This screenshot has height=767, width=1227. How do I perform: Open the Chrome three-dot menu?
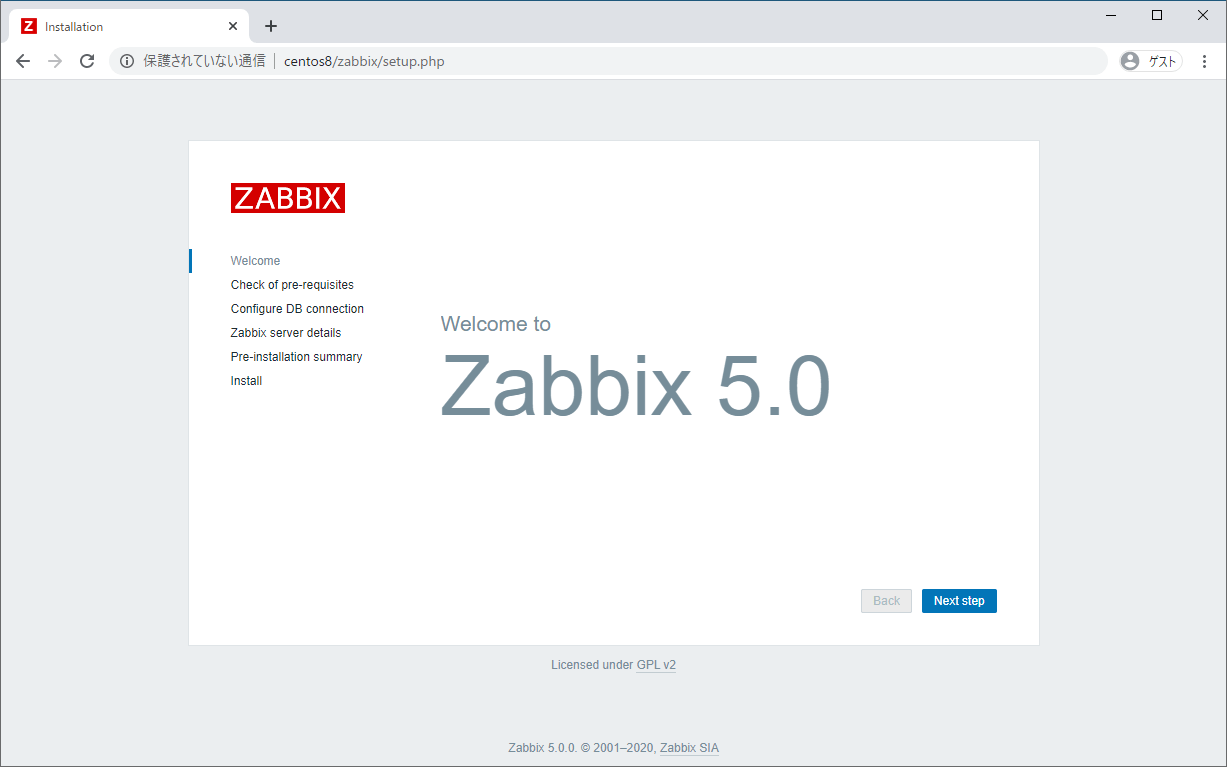pyautogui.click(x=1204, y=61)
